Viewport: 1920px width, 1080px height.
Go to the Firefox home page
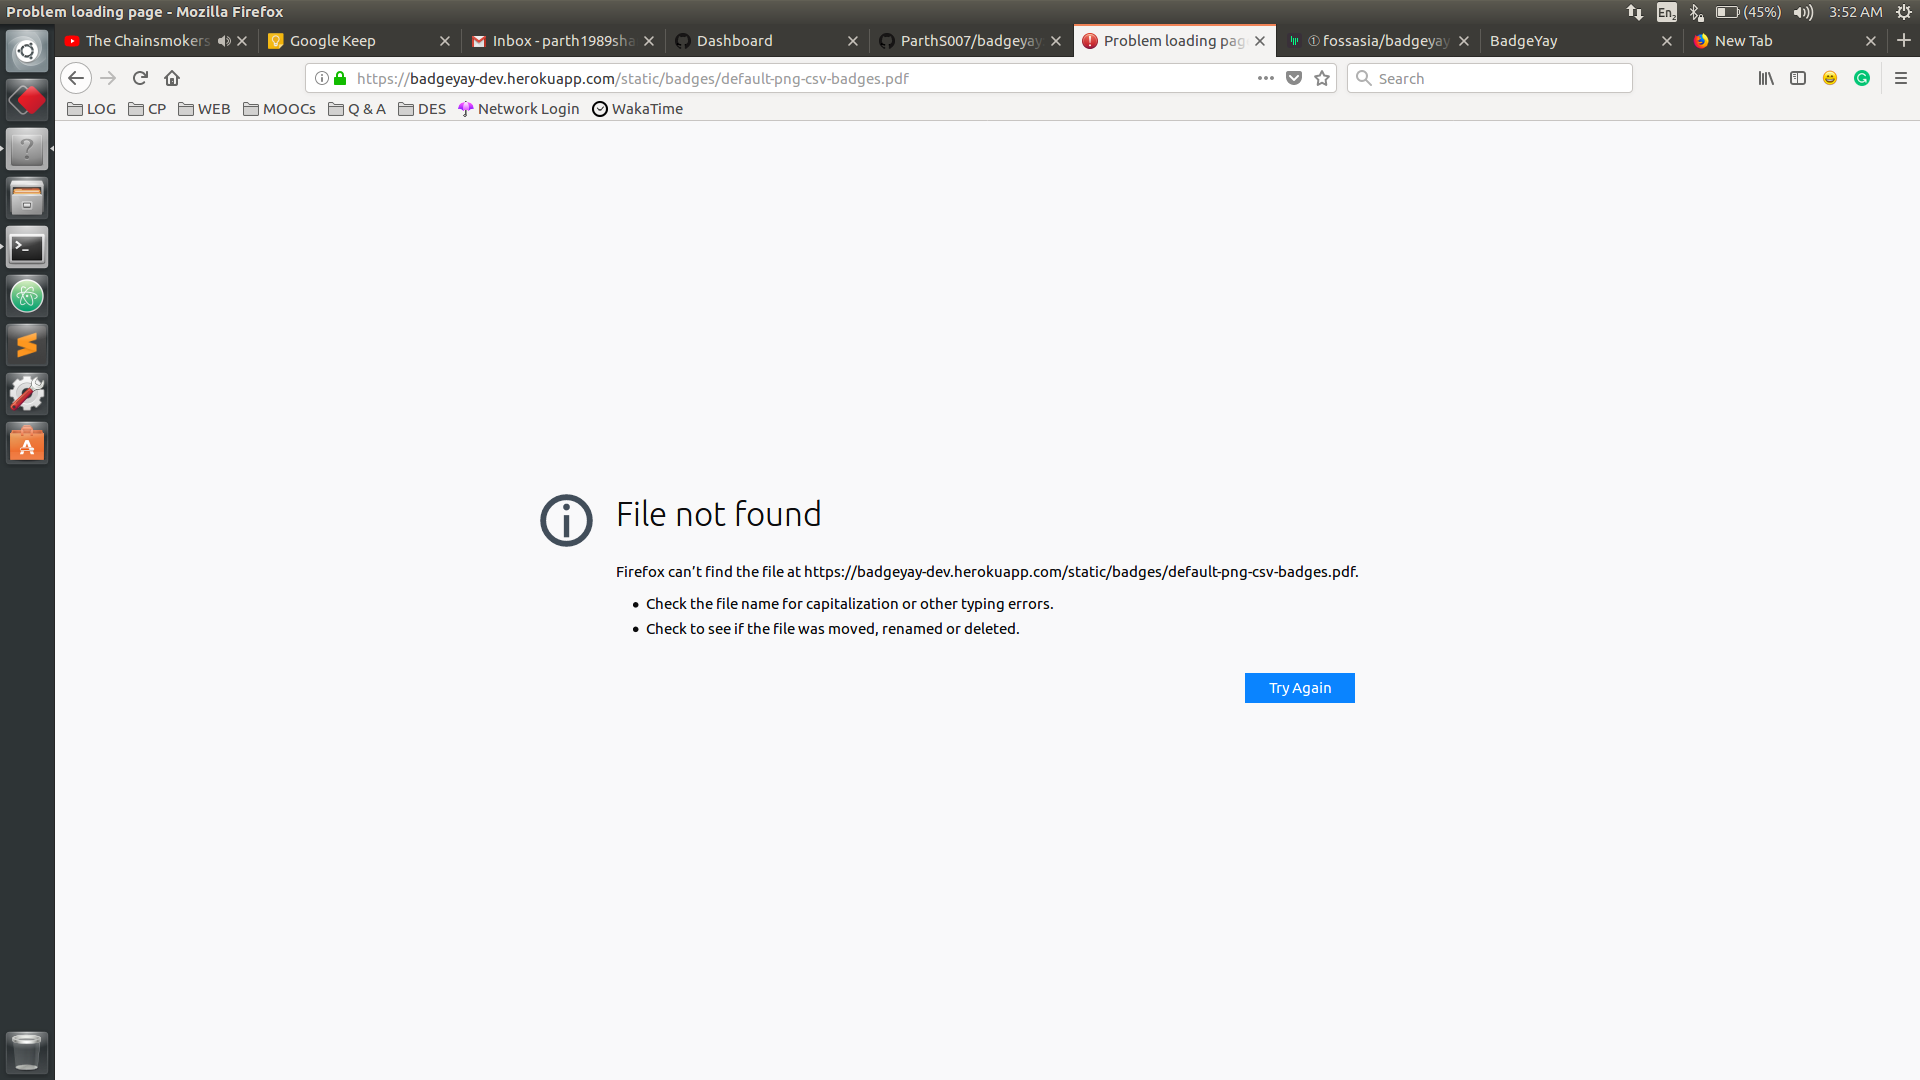pos(172,78)
